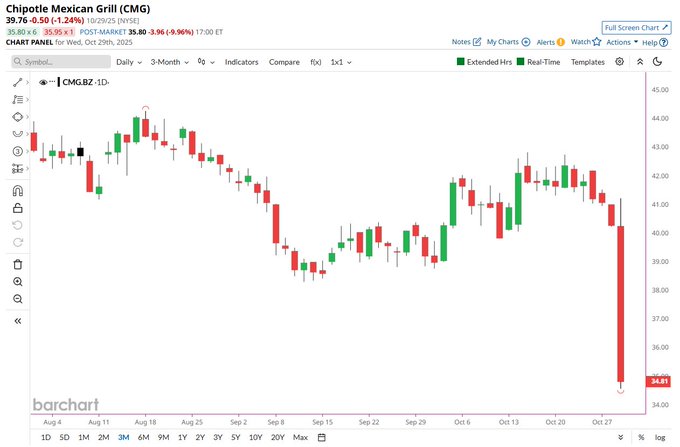Select the 1D range tab
This screenshot has width=680, height=447.
click(46, 437)
